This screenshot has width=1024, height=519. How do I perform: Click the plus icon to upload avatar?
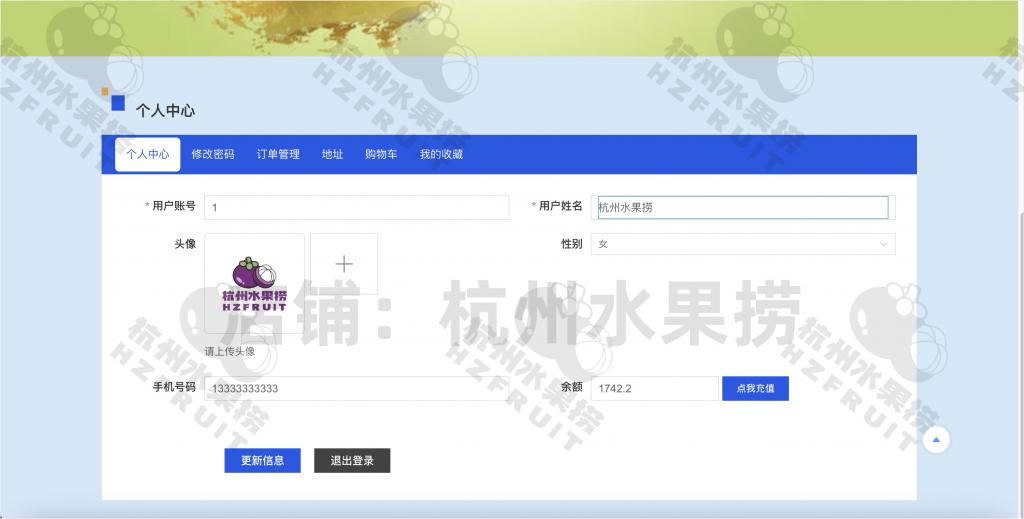coord(344,264)
